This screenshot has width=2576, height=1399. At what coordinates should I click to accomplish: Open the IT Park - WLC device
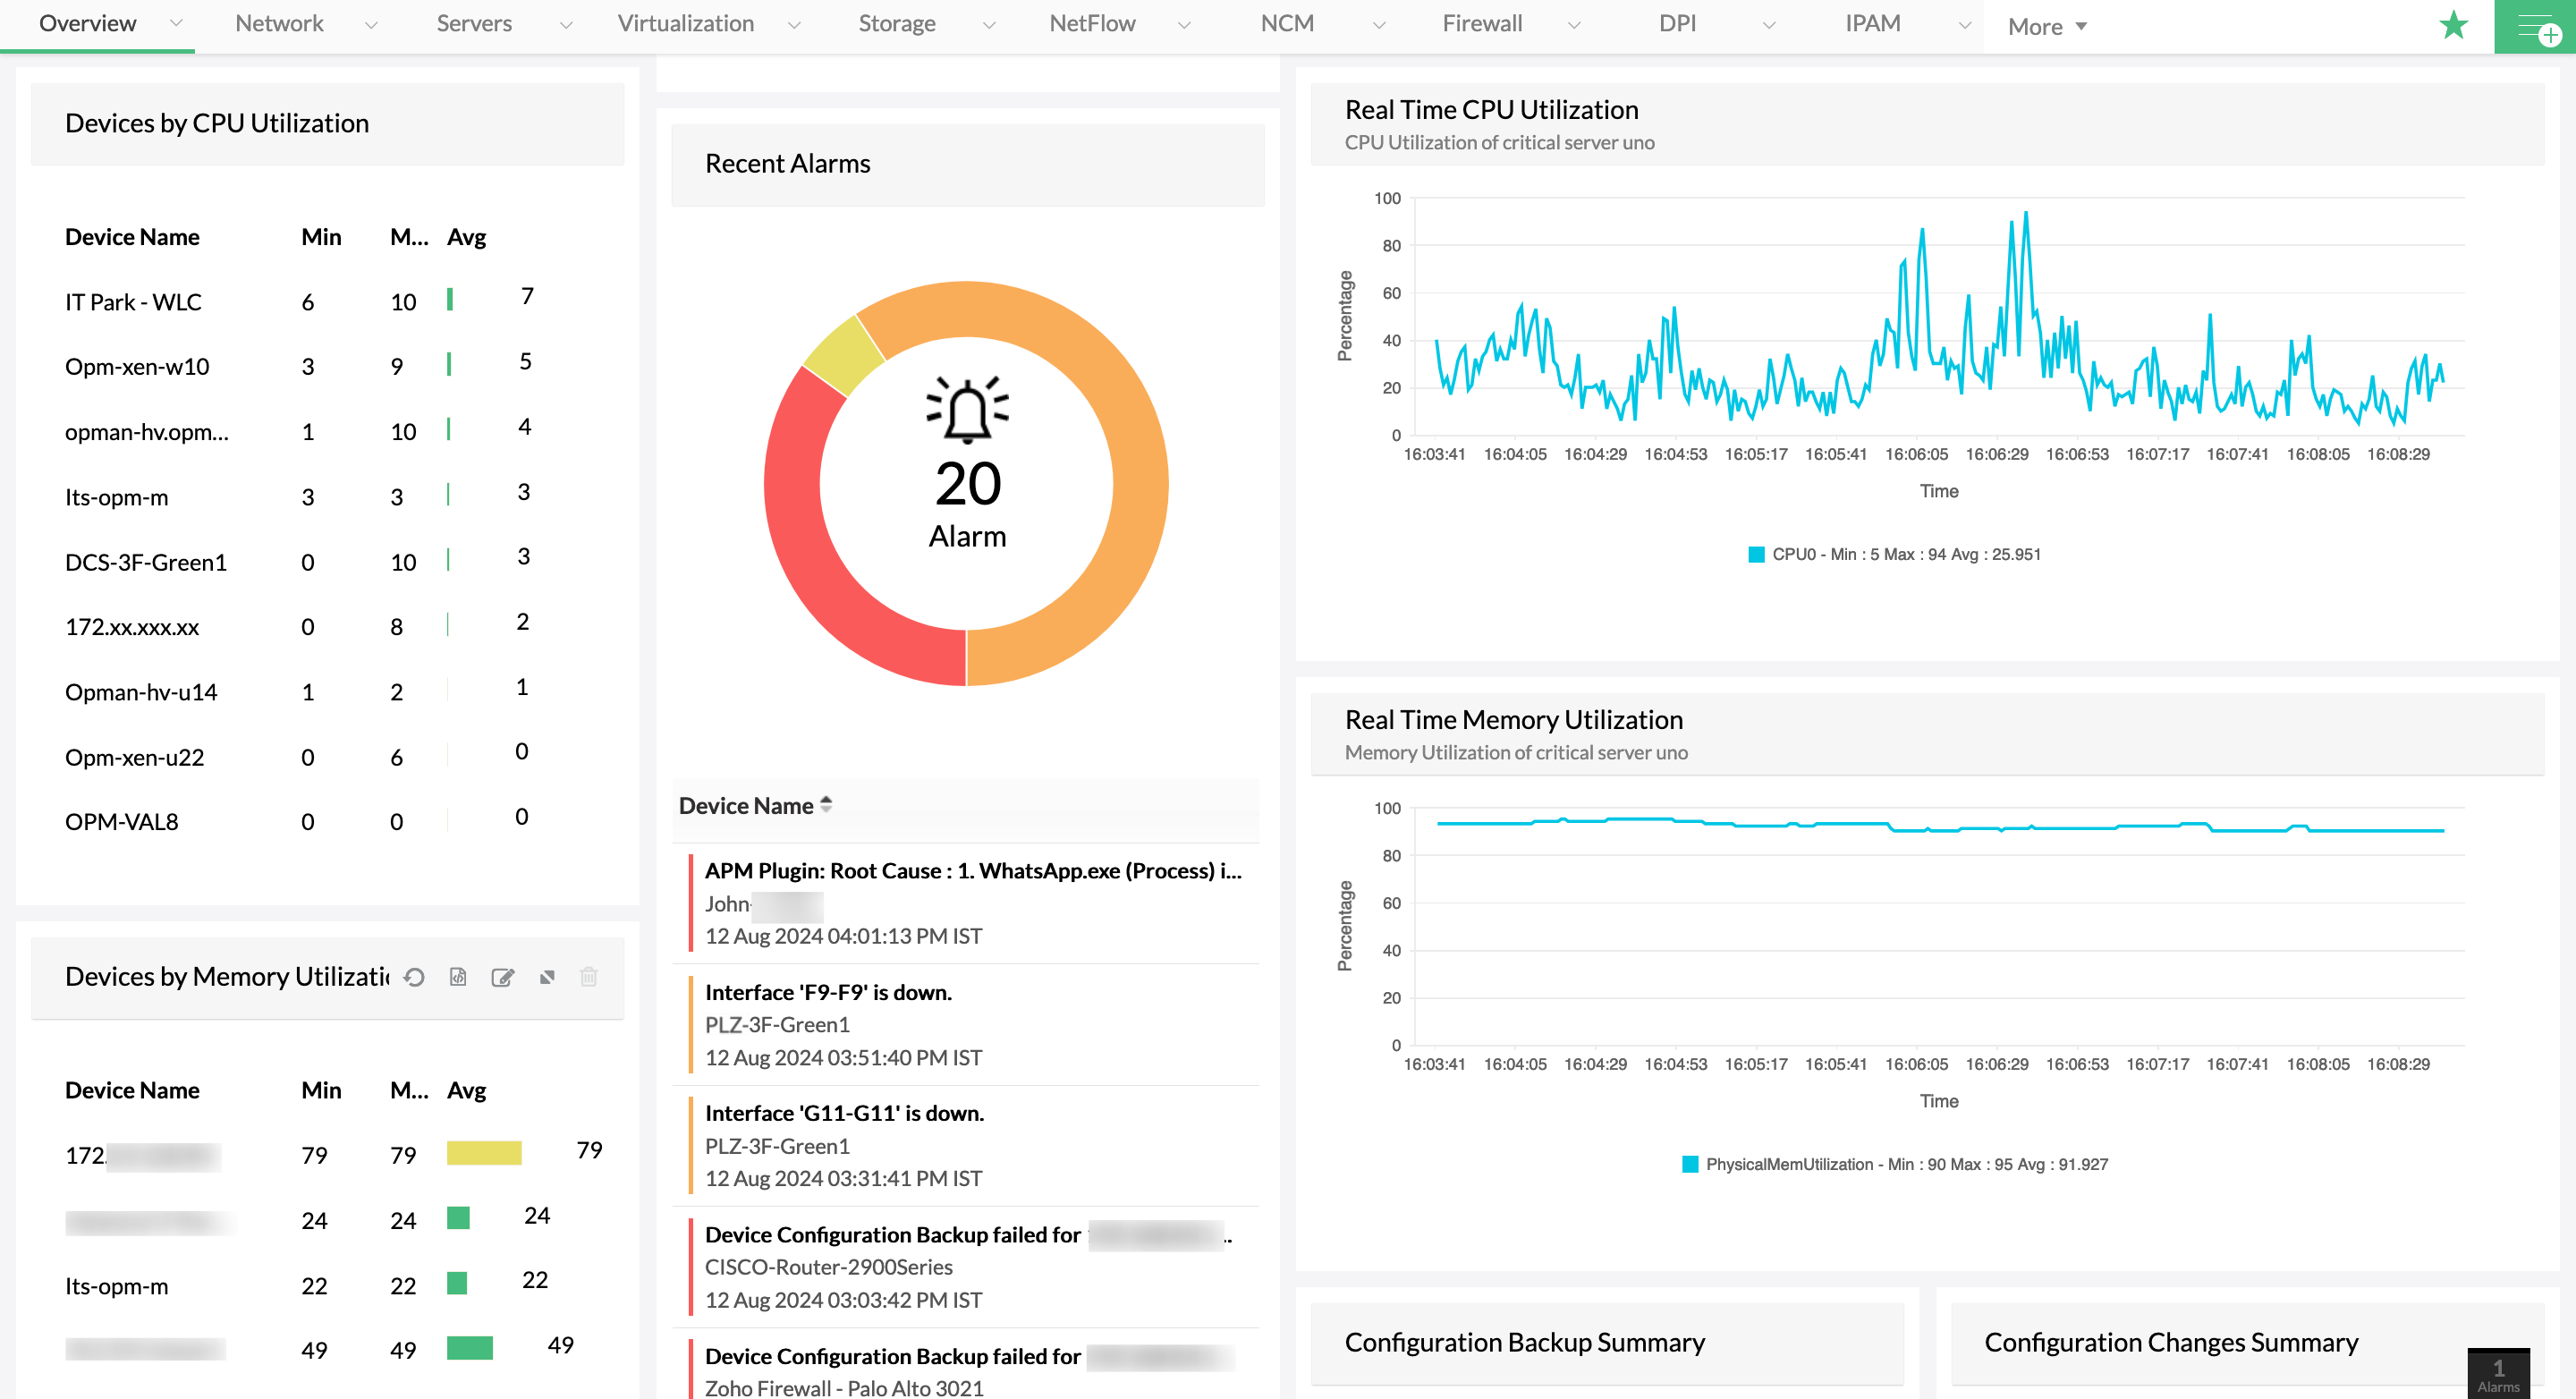click(133, 302)
